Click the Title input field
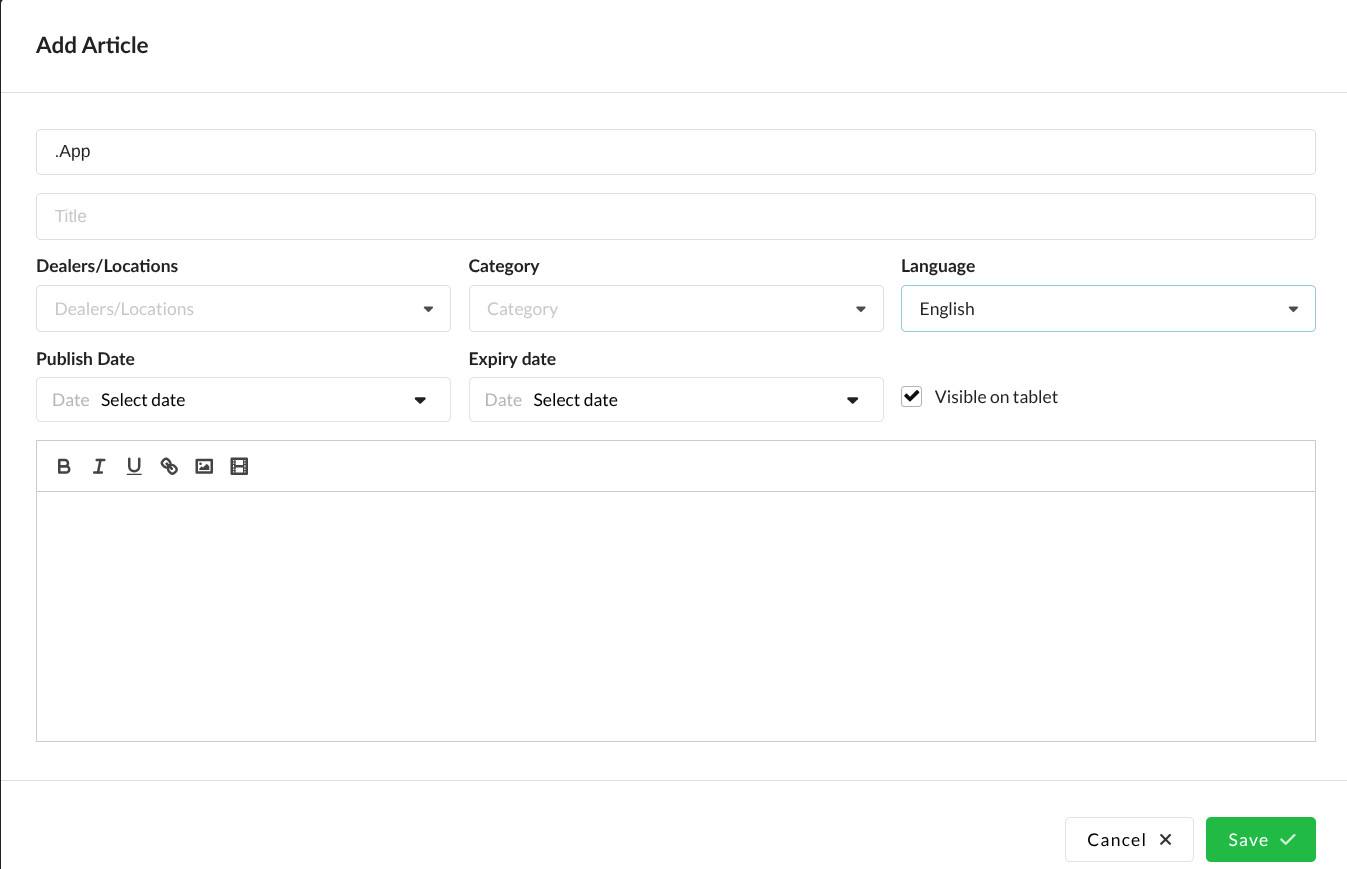The height and width of the screenshot is (869, 1347). point(676,216)
